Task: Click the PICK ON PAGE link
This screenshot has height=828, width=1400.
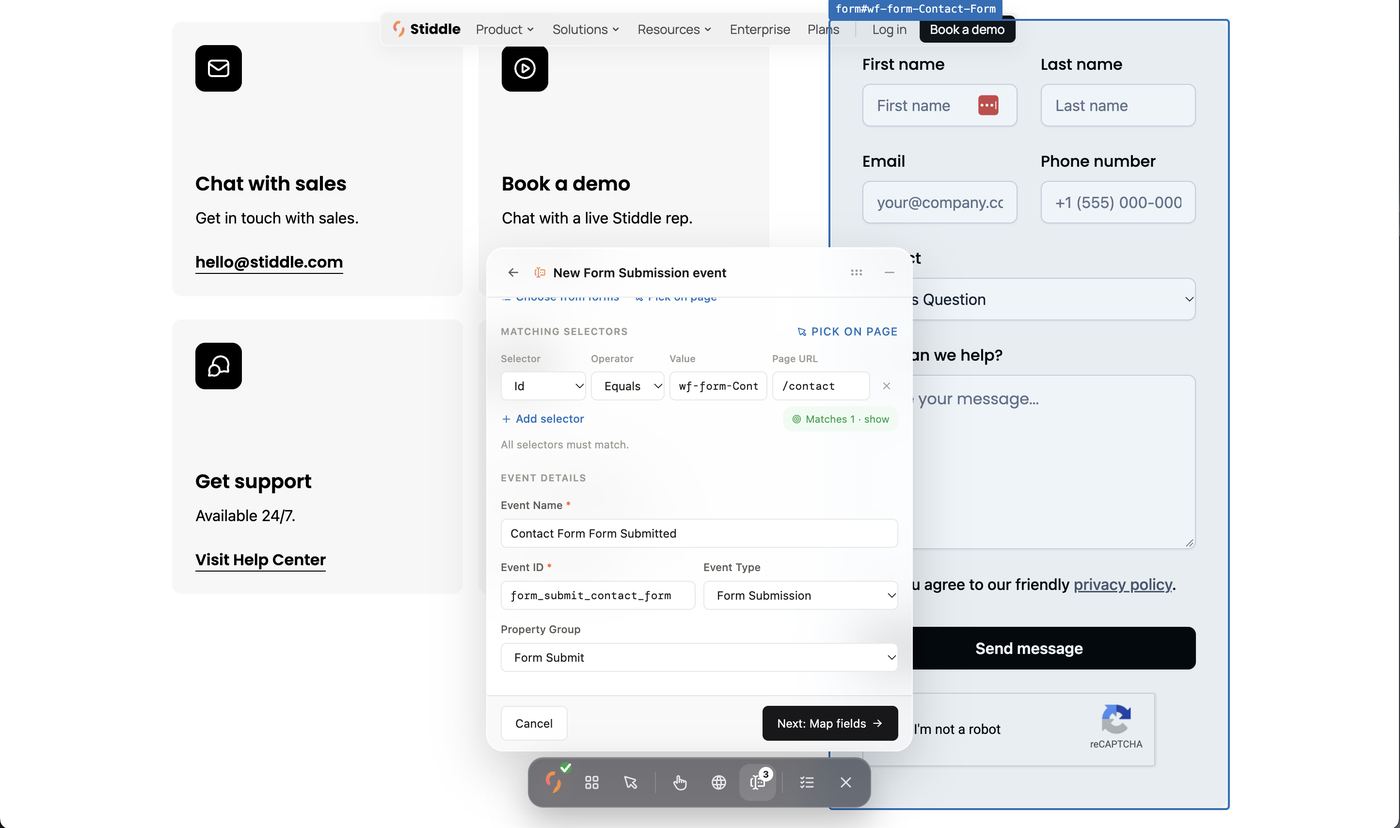Action: [848, 331]
